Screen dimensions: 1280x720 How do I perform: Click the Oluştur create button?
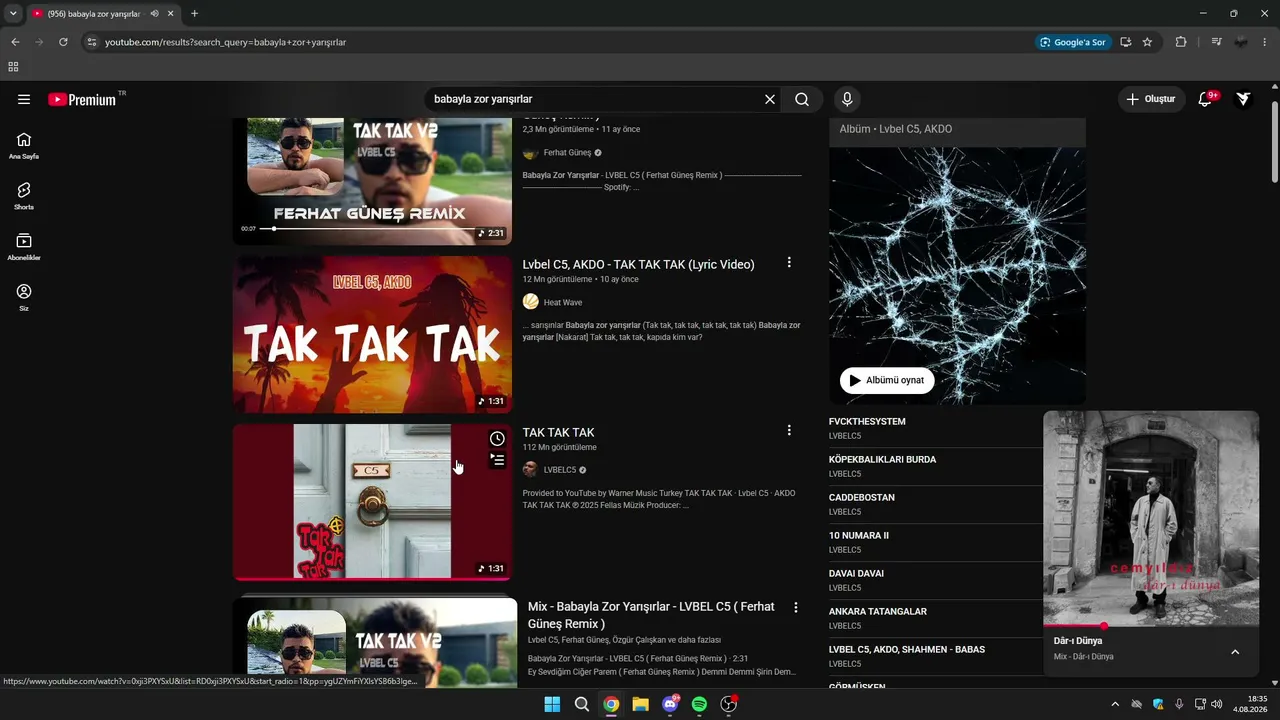1151,99
